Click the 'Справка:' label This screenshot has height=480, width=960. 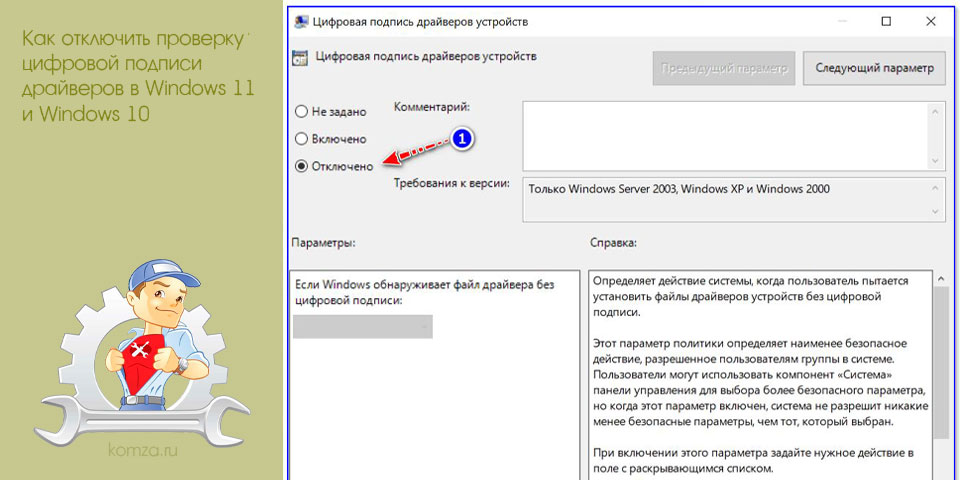pos(613,242)
